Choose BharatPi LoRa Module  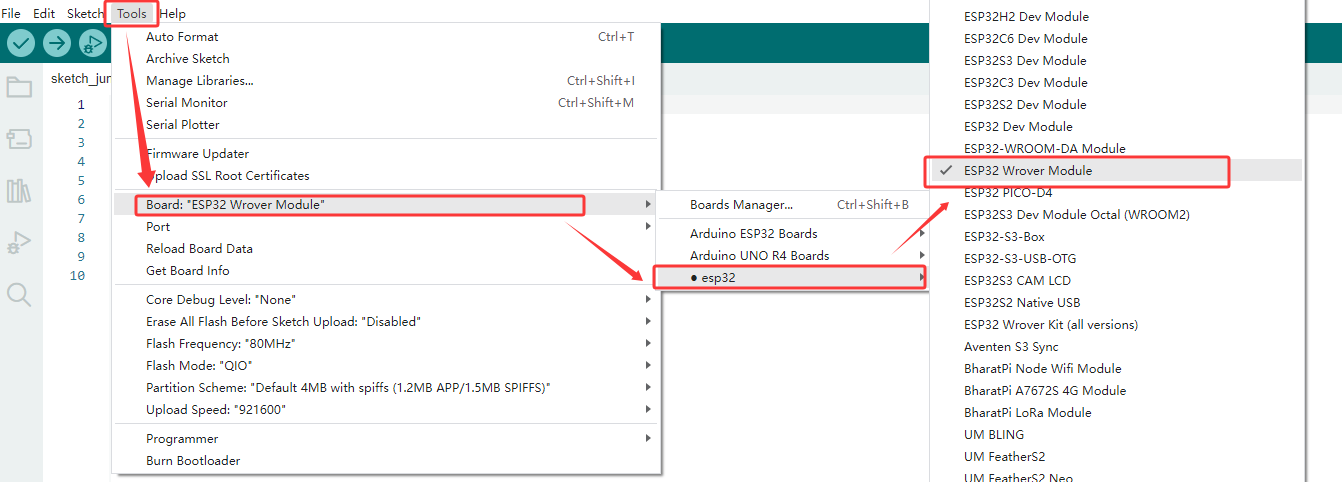(1117, 413)
